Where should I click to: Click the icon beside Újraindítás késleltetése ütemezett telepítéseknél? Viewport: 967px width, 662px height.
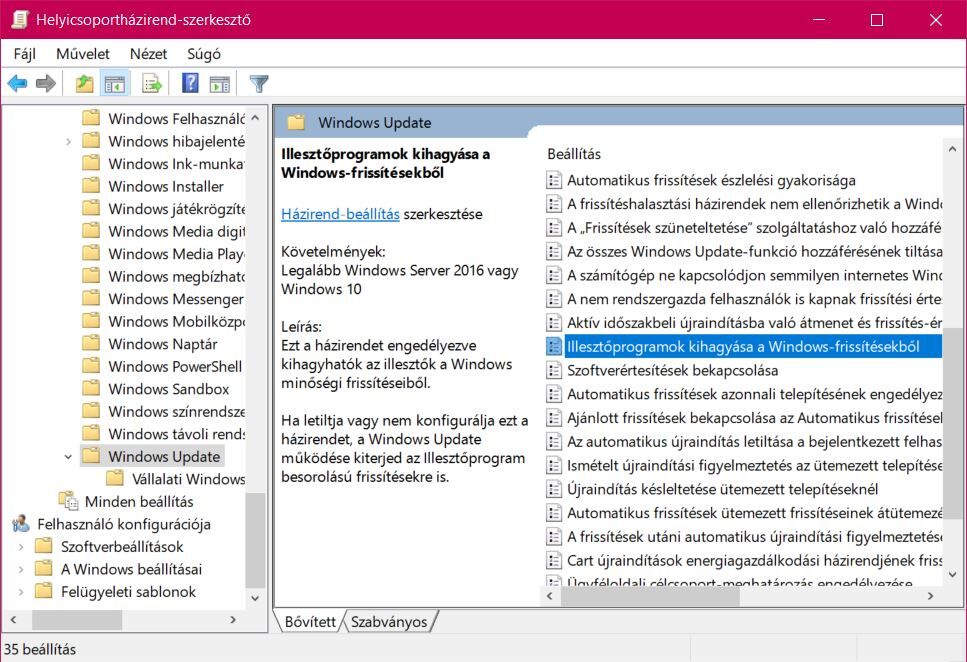(554, 489)
